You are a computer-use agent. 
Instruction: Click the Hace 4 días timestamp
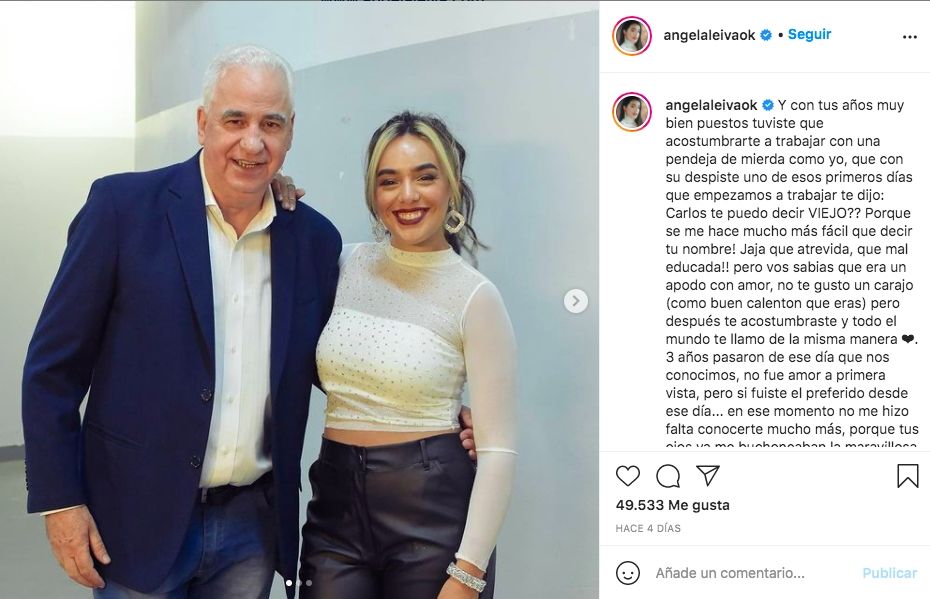(648, 528)
